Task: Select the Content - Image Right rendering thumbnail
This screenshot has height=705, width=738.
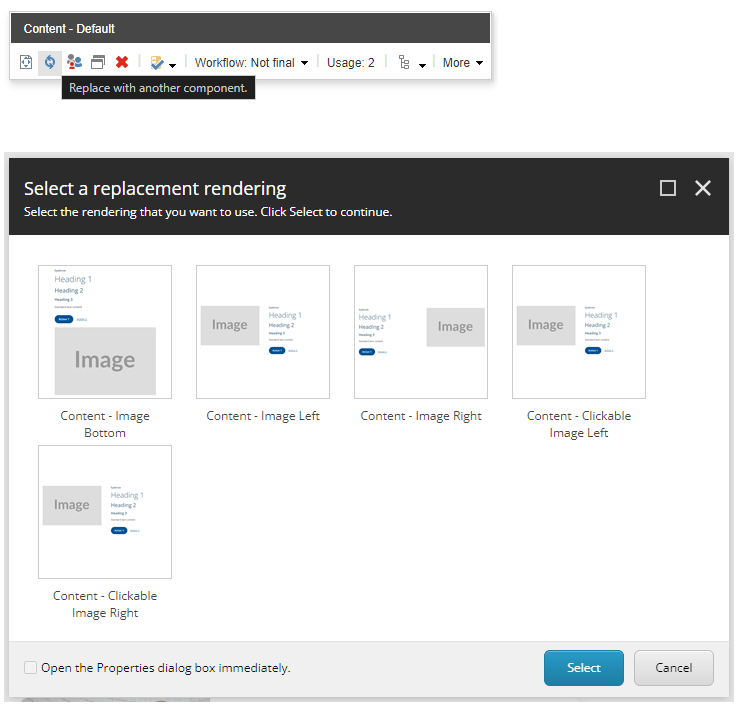Action: (421, 332)
